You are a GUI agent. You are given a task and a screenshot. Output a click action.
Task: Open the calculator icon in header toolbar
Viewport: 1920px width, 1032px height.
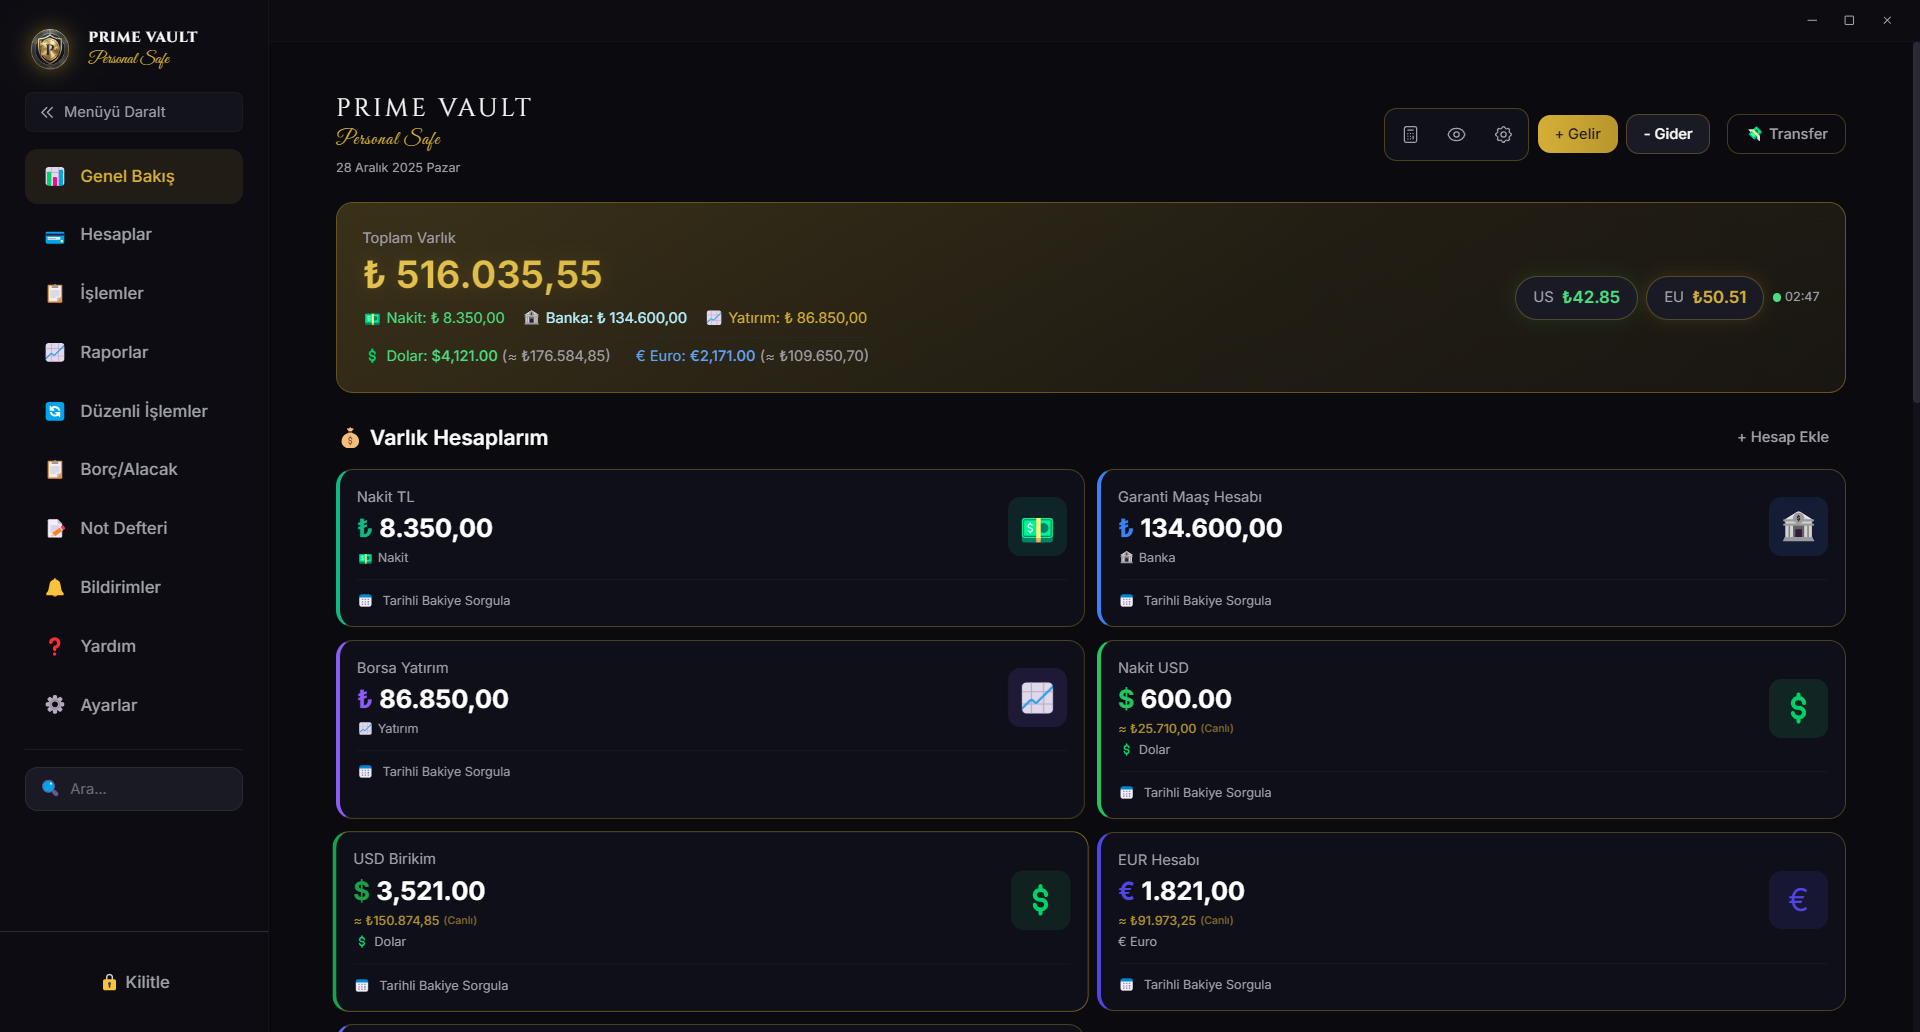pyautogui.click(x=1410, y=134)
